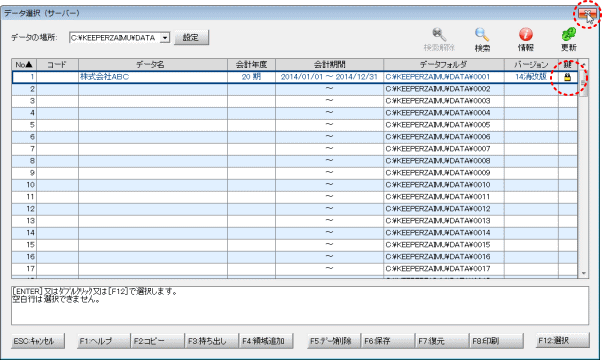
Task: Click the F3:持ち出し button
Action: click(212, 341)
